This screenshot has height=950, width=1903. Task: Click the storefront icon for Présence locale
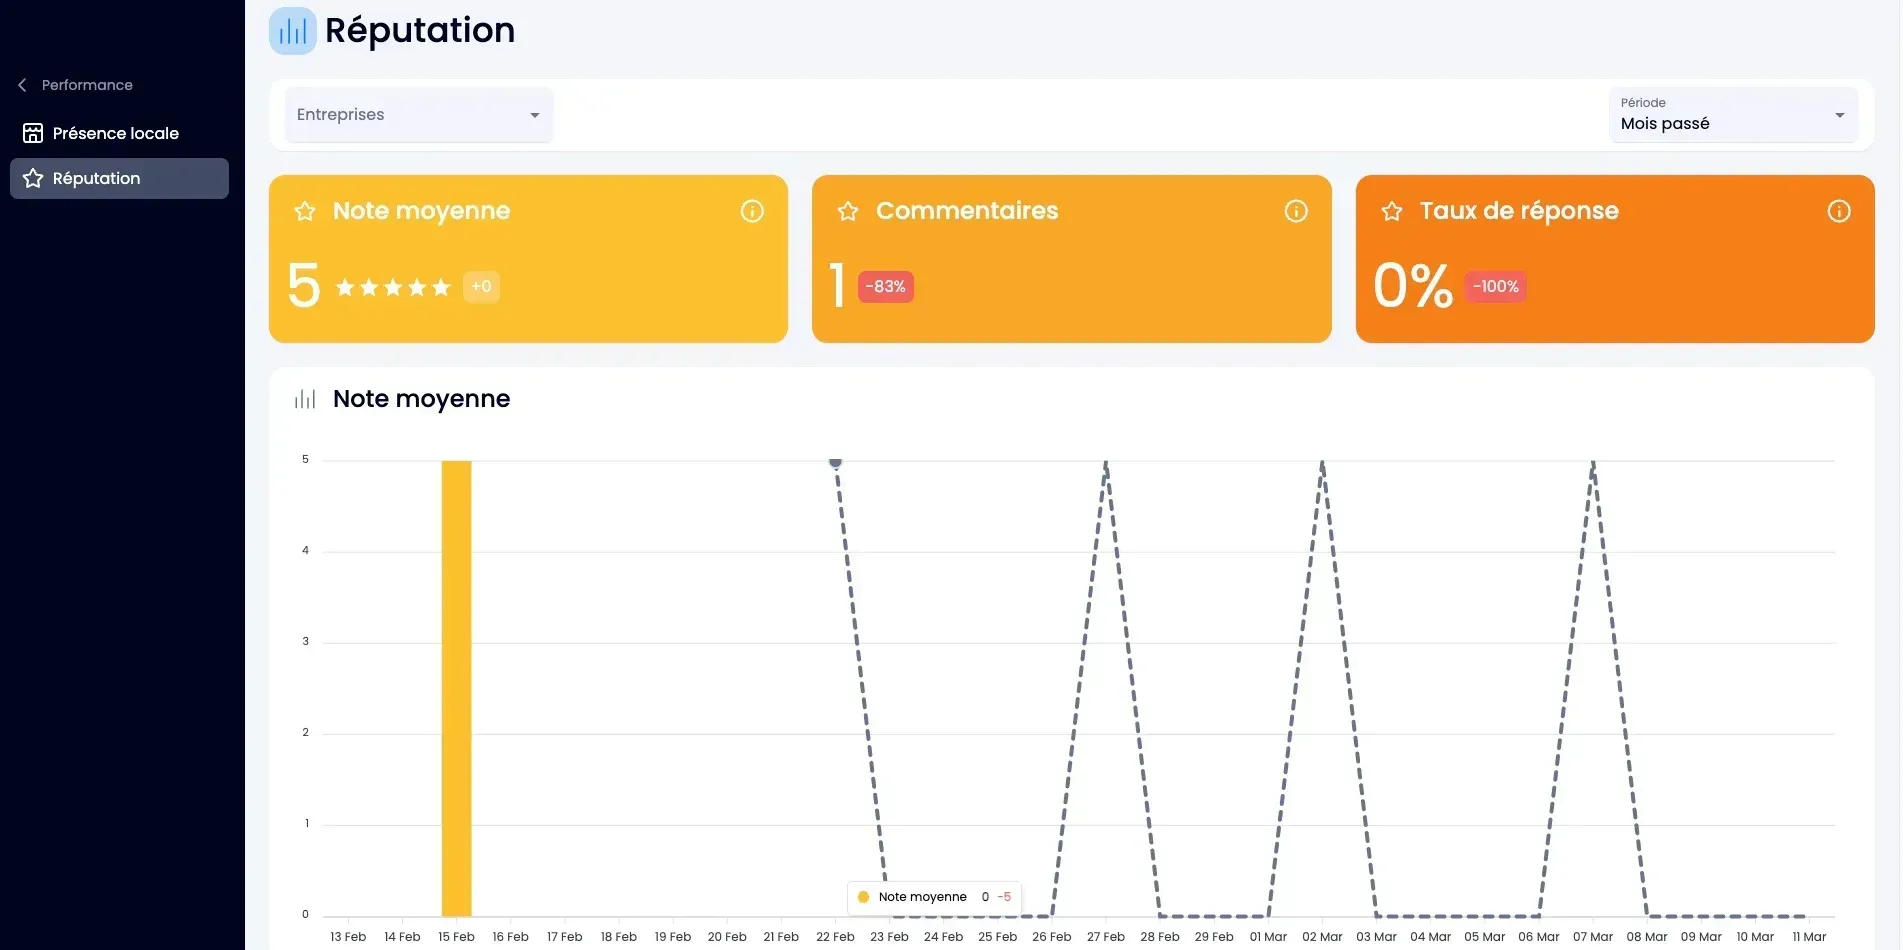pos(33,133)
